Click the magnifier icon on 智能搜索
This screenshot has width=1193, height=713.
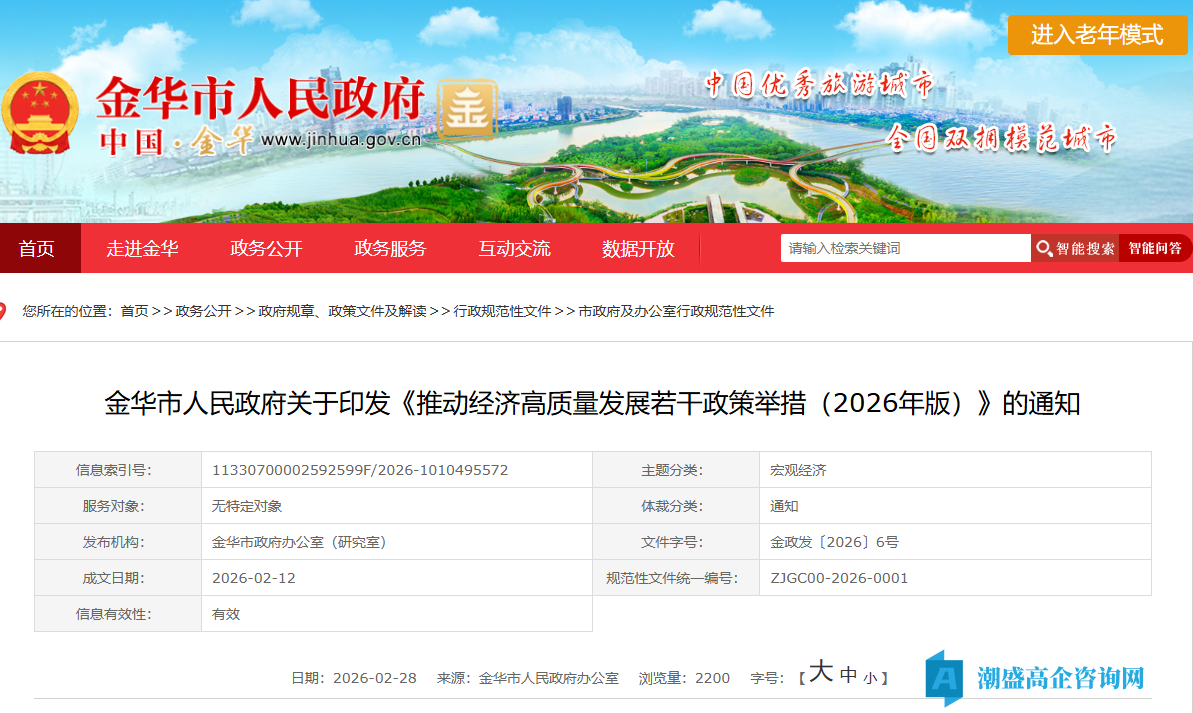pyautogui.click(x=1043, y=248)
